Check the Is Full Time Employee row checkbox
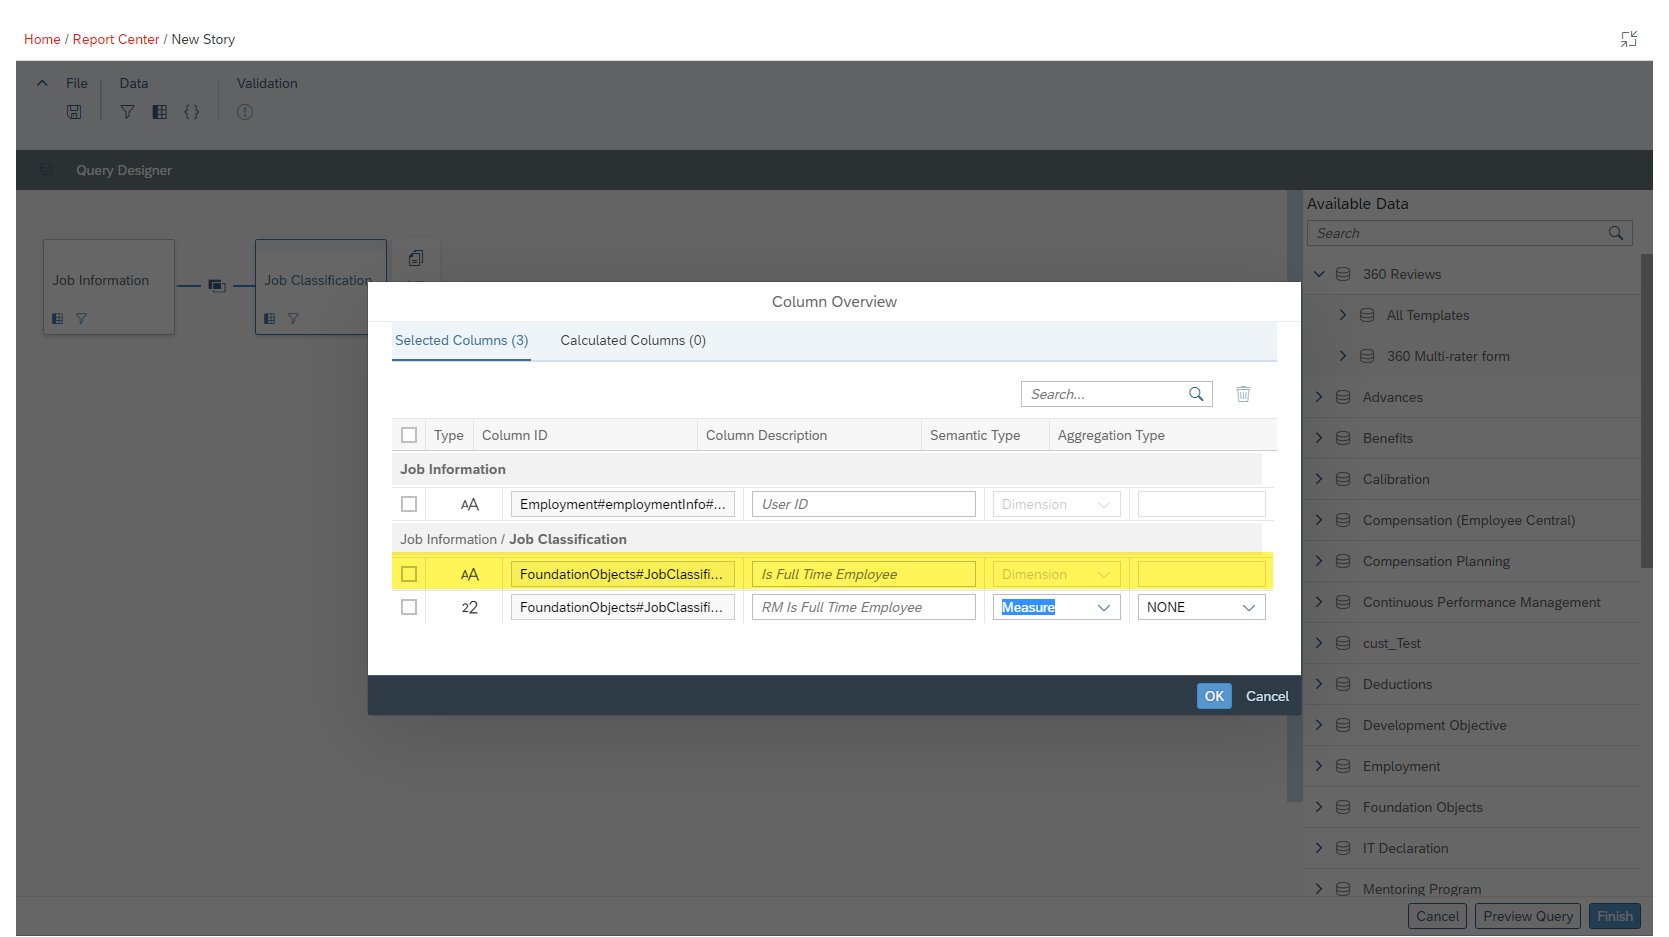 pos(409,574)
